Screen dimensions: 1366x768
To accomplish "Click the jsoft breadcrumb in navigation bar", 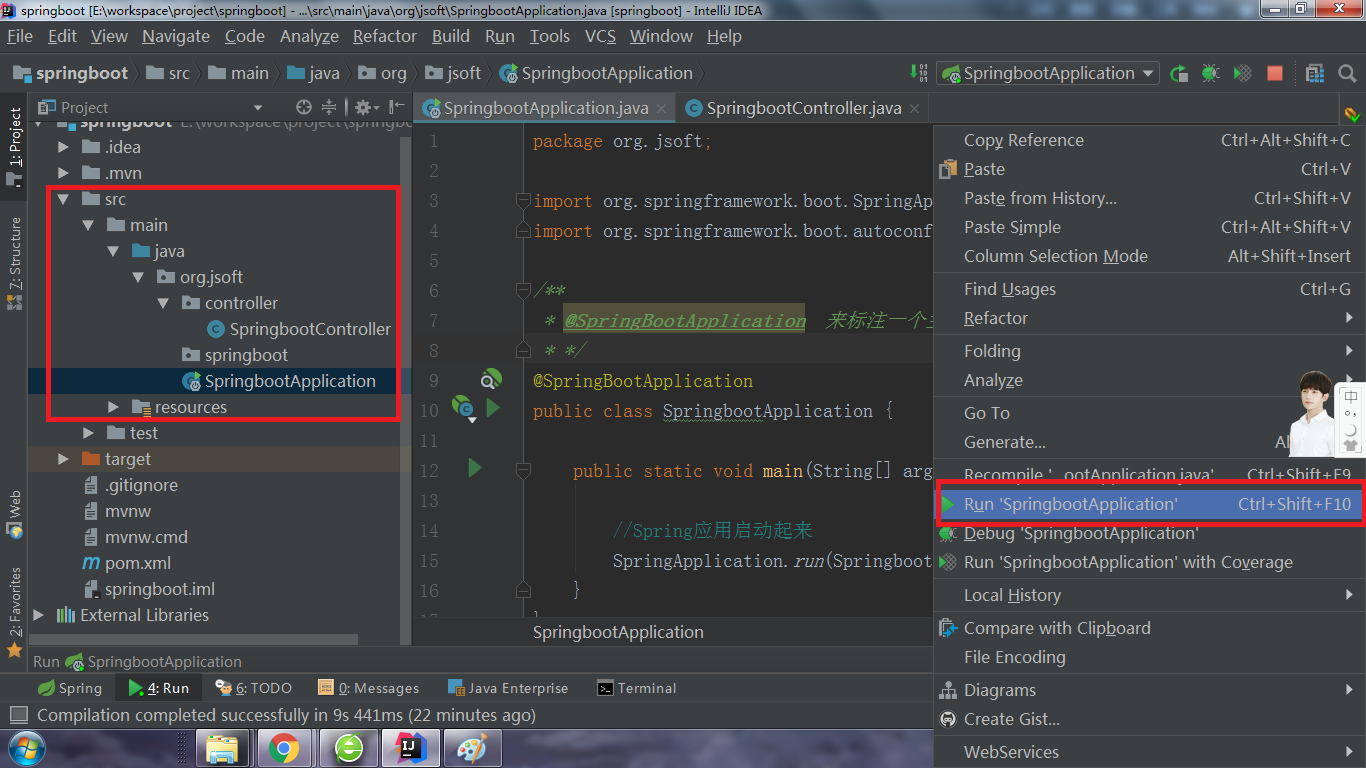I will [x=453, y=73].
